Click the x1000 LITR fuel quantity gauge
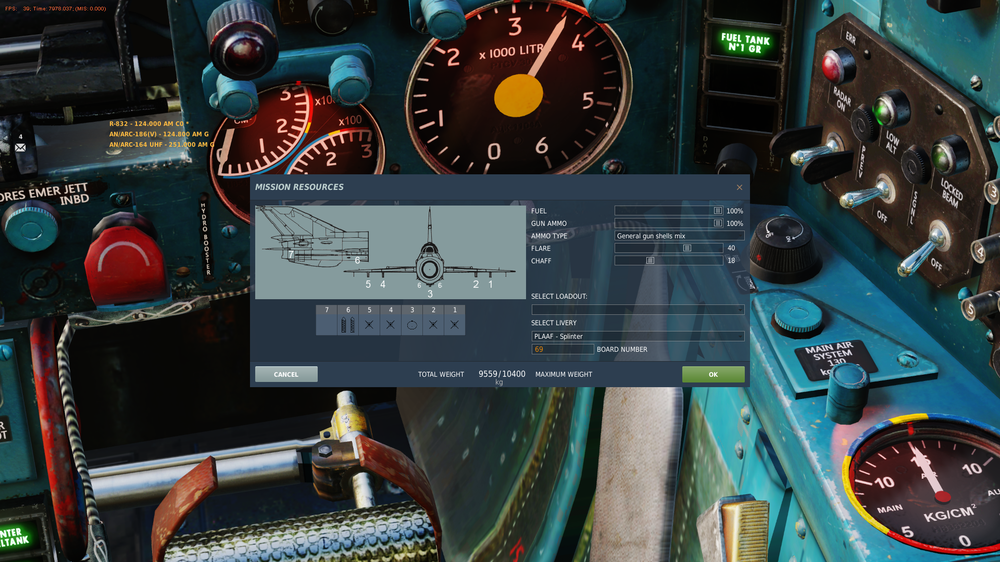1000x562 pixels. 517,86
